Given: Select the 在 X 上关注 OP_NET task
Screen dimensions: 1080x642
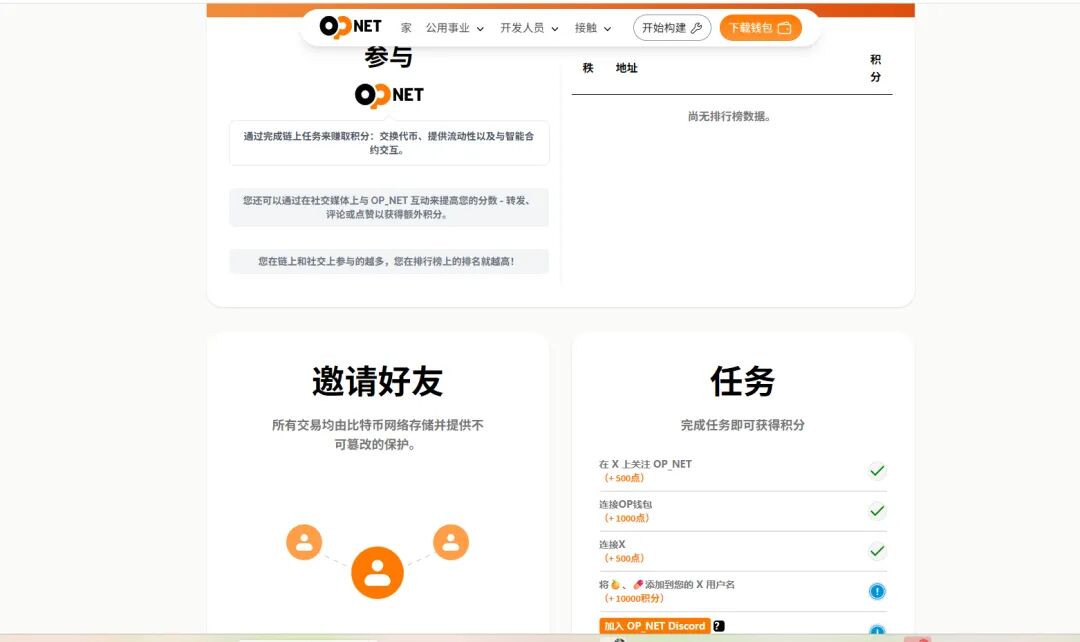Looking at the screenshot, I should point(645,464).
